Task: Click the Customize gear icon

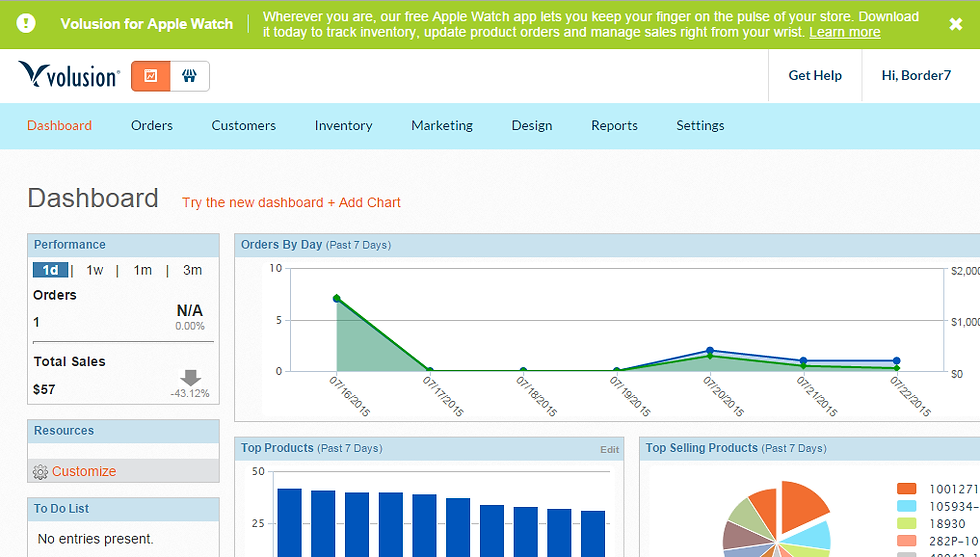Action: pyautogui.click(x=41, y=472)
